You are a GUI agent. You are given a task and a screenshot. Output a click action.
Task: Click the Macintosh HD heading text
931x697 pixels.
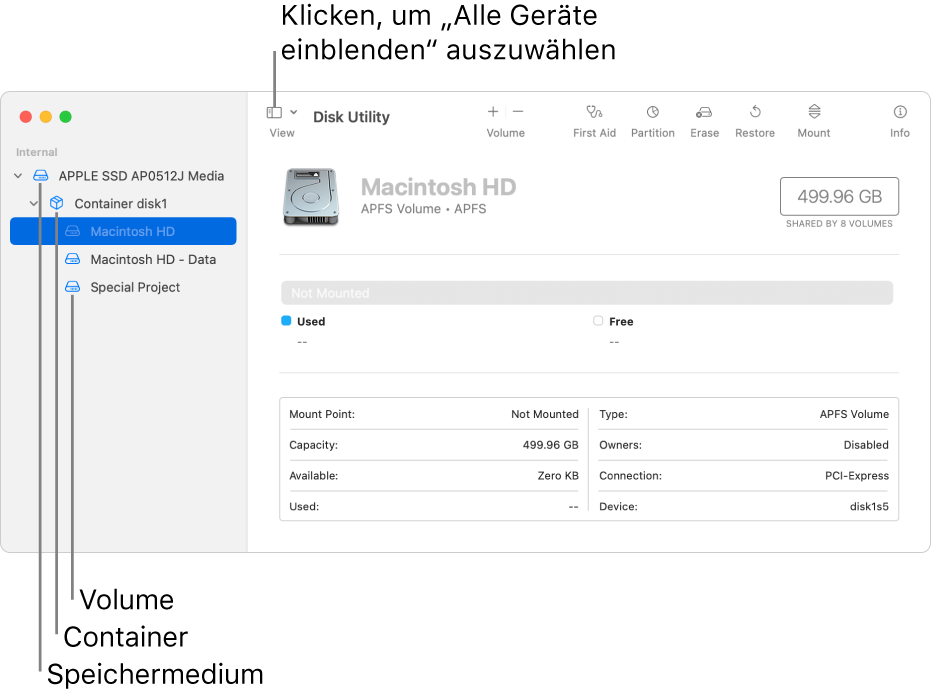point(438,187)
